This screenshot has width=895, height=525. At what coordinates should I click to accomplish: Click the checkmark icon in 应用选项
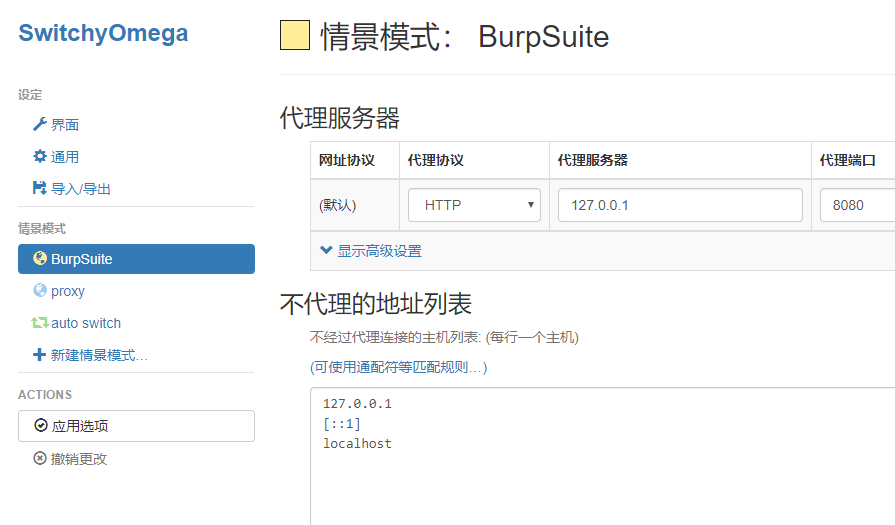pyautogui.click(x=41, y=425)
